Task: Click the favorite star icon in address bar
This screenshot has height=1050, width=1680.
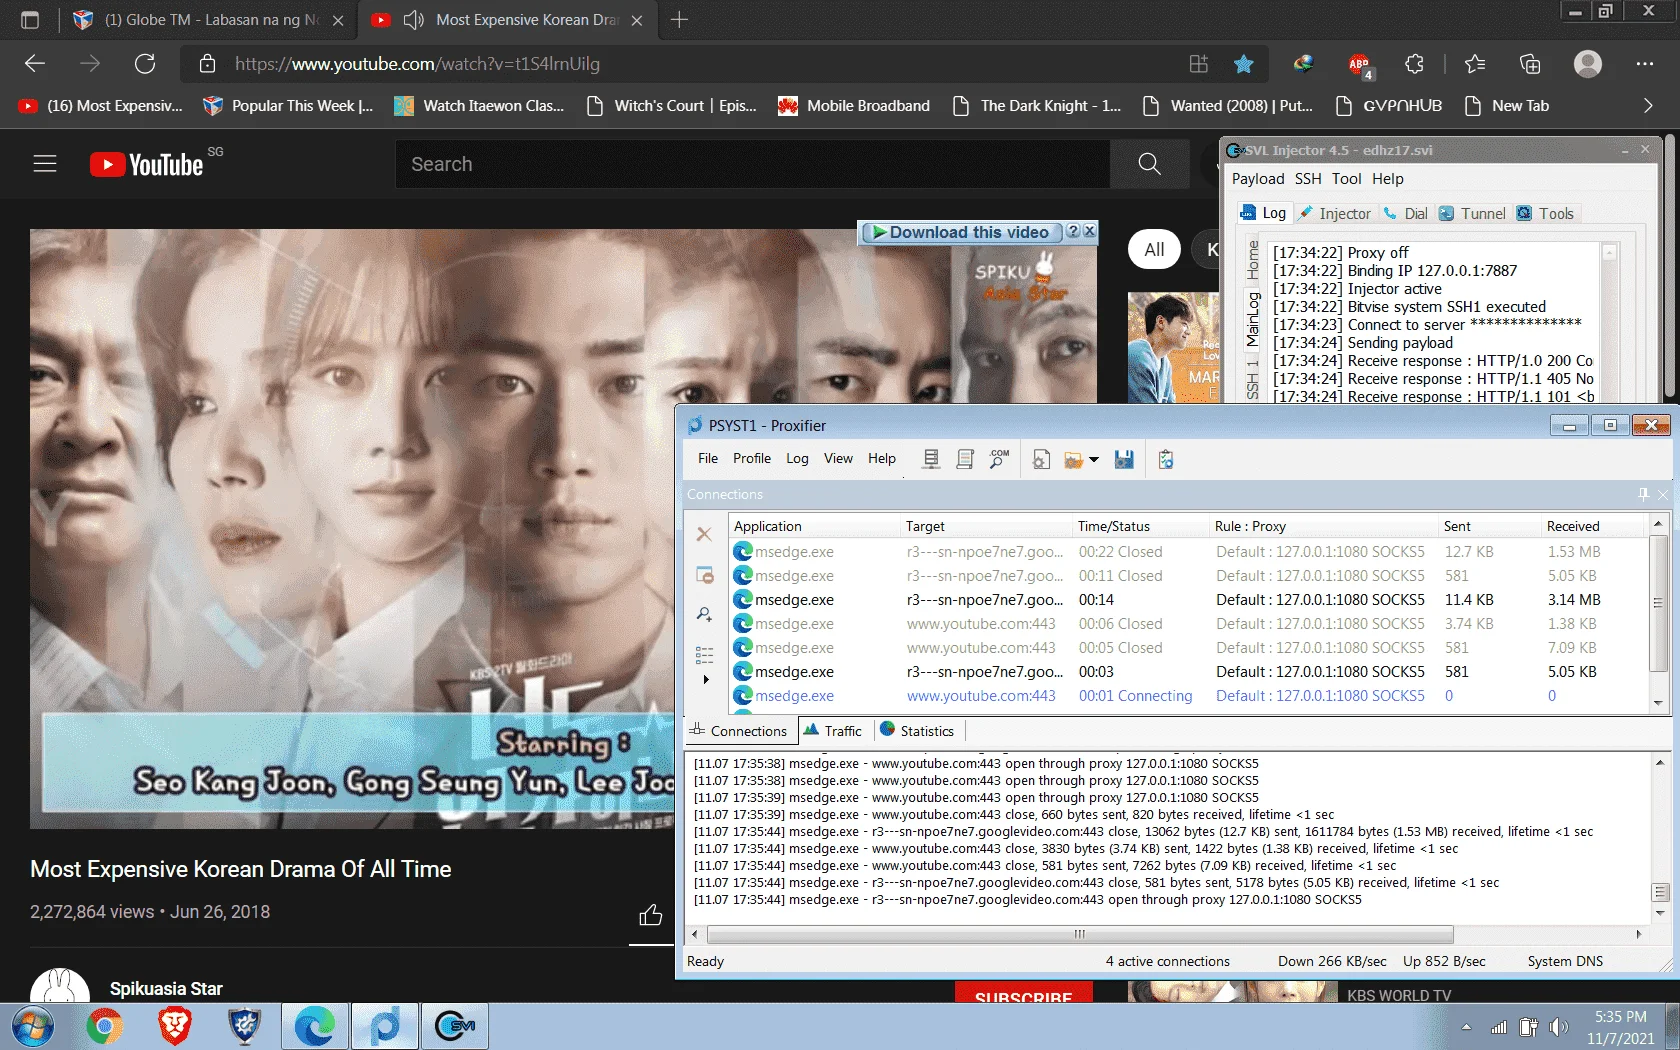Action: pos(1244,64)
